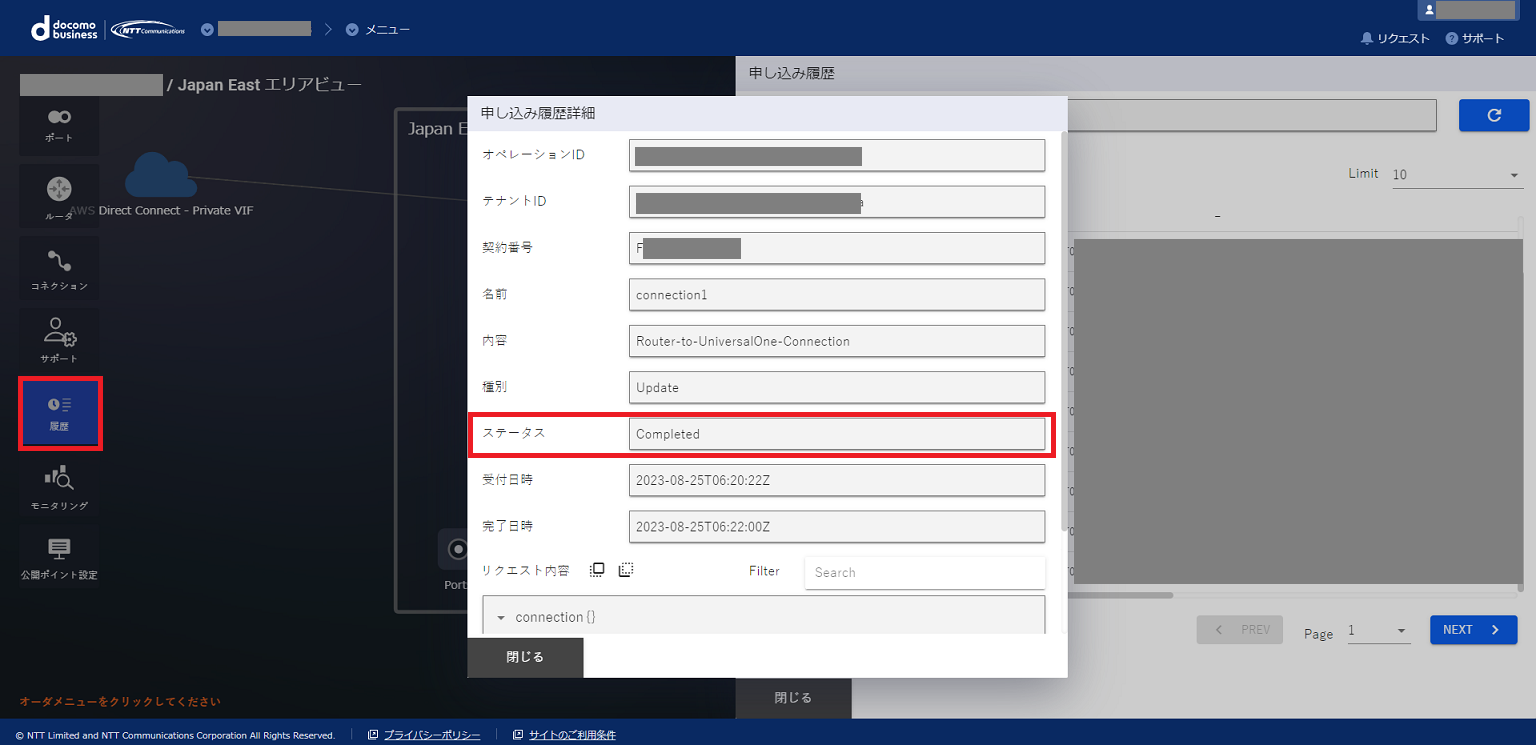Open the Limit dropdown showing 10

click(1456, 174)
